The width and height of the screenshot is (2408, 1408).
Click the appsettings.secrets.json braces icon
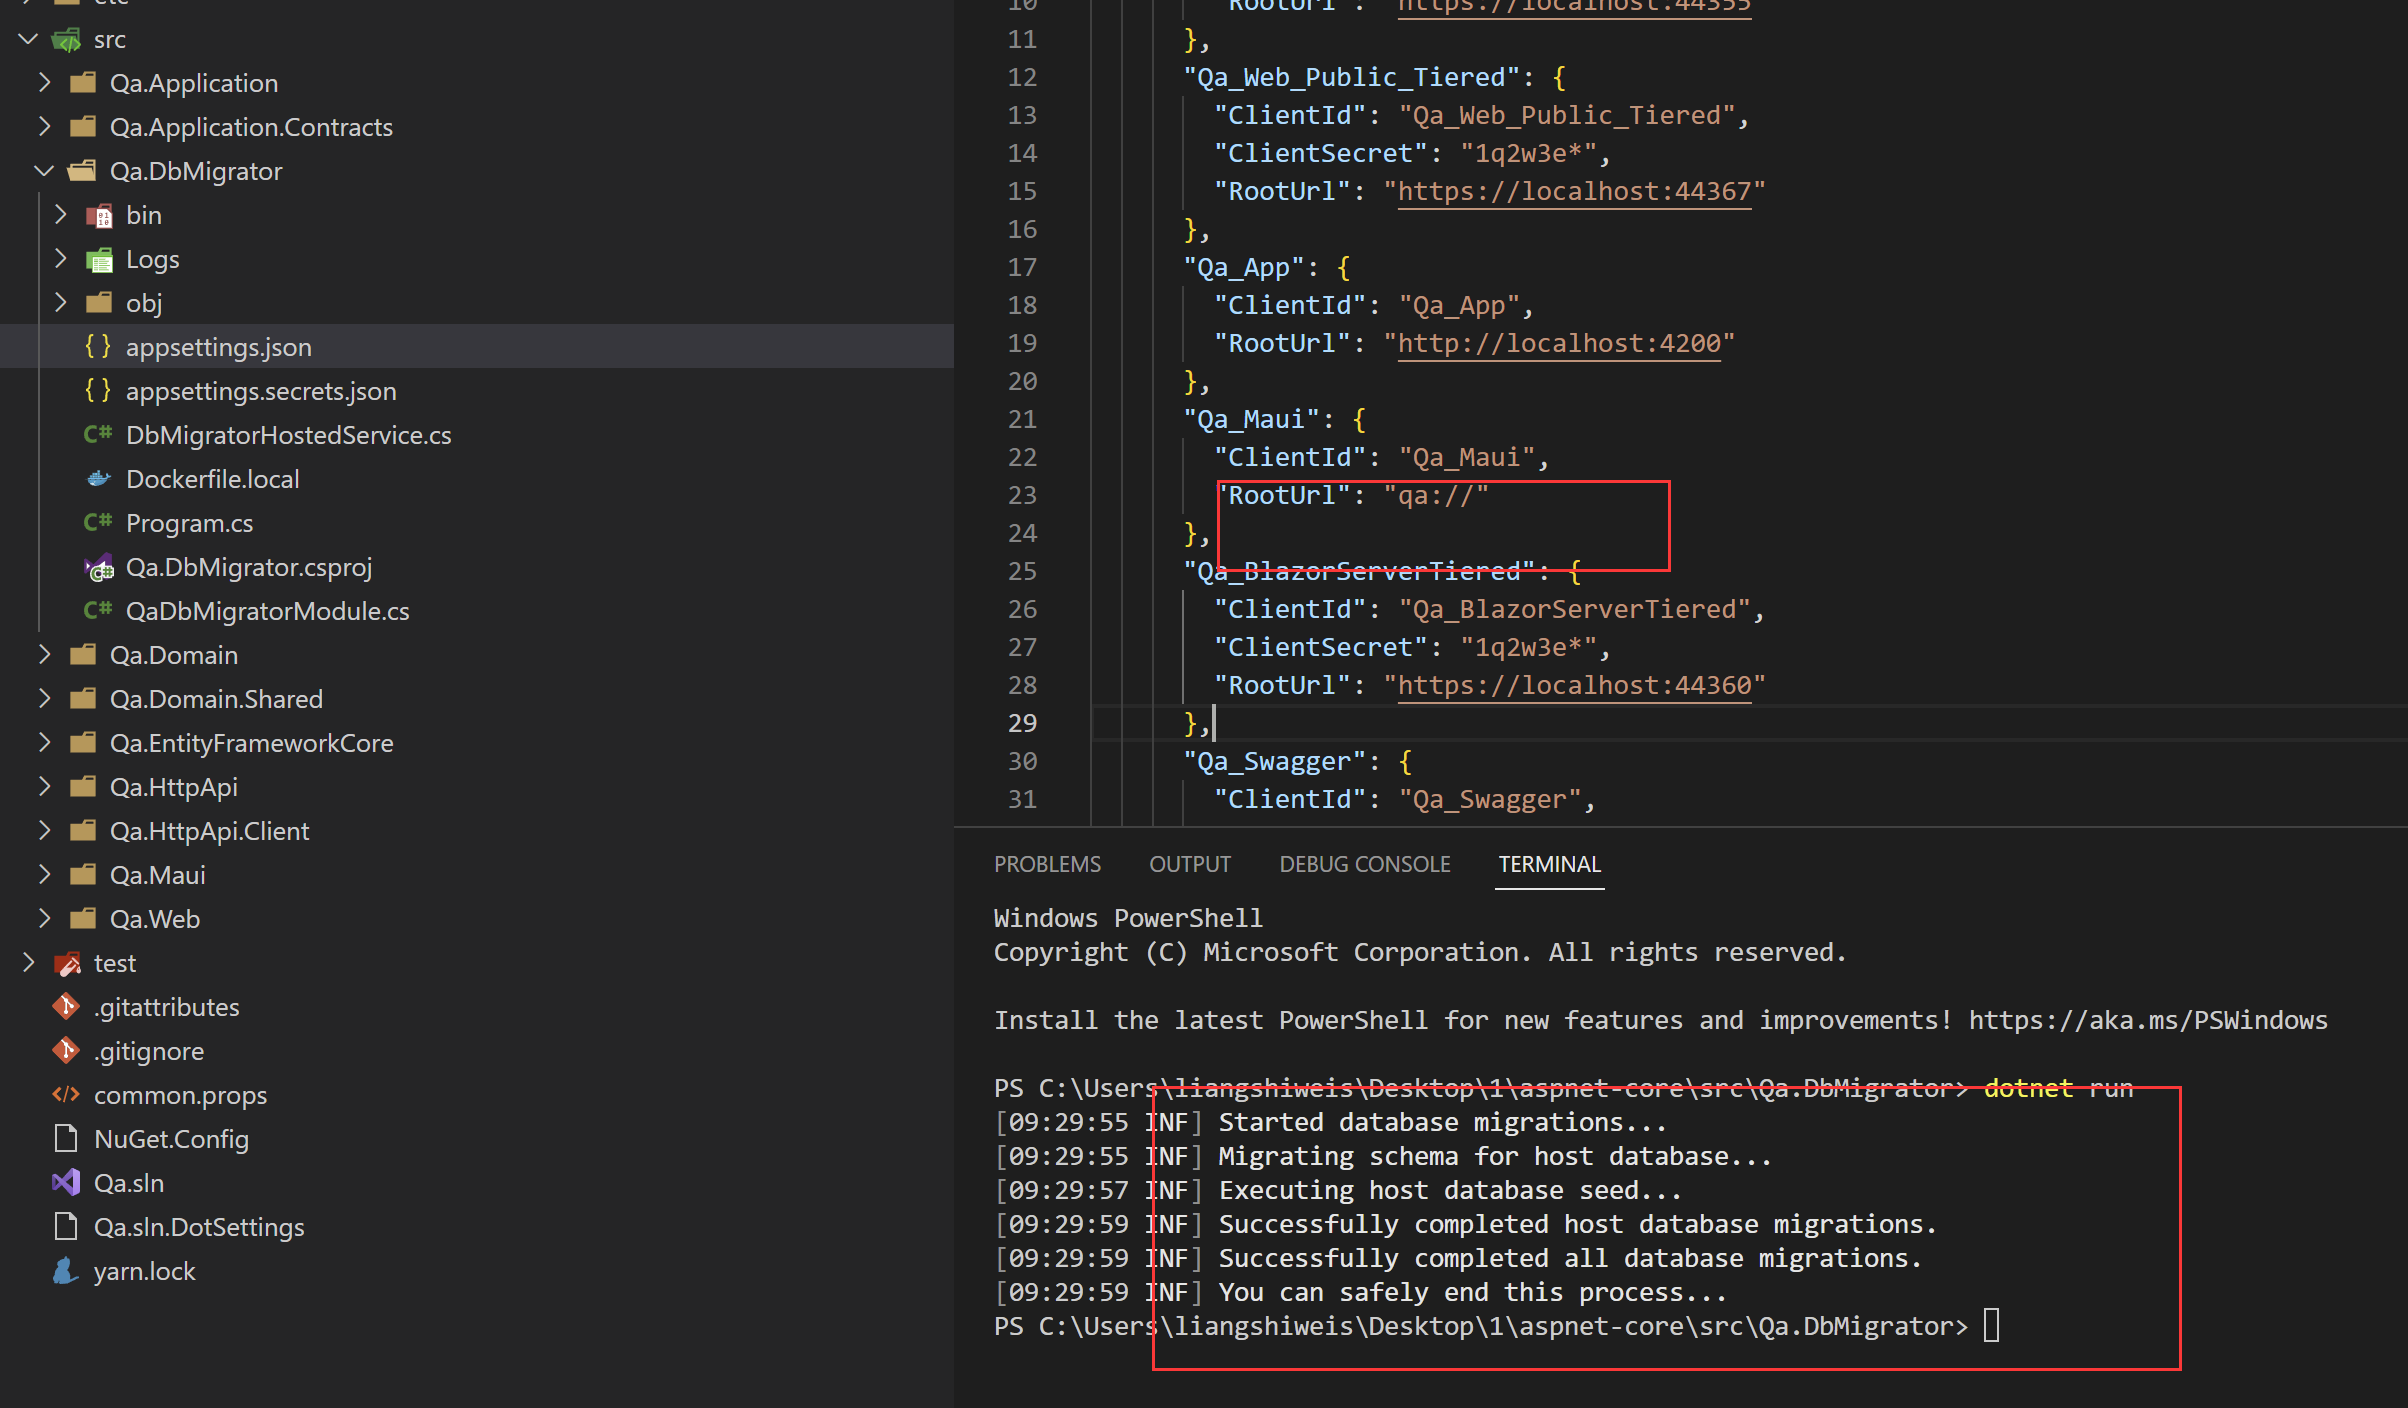click(x=98, y=391)
